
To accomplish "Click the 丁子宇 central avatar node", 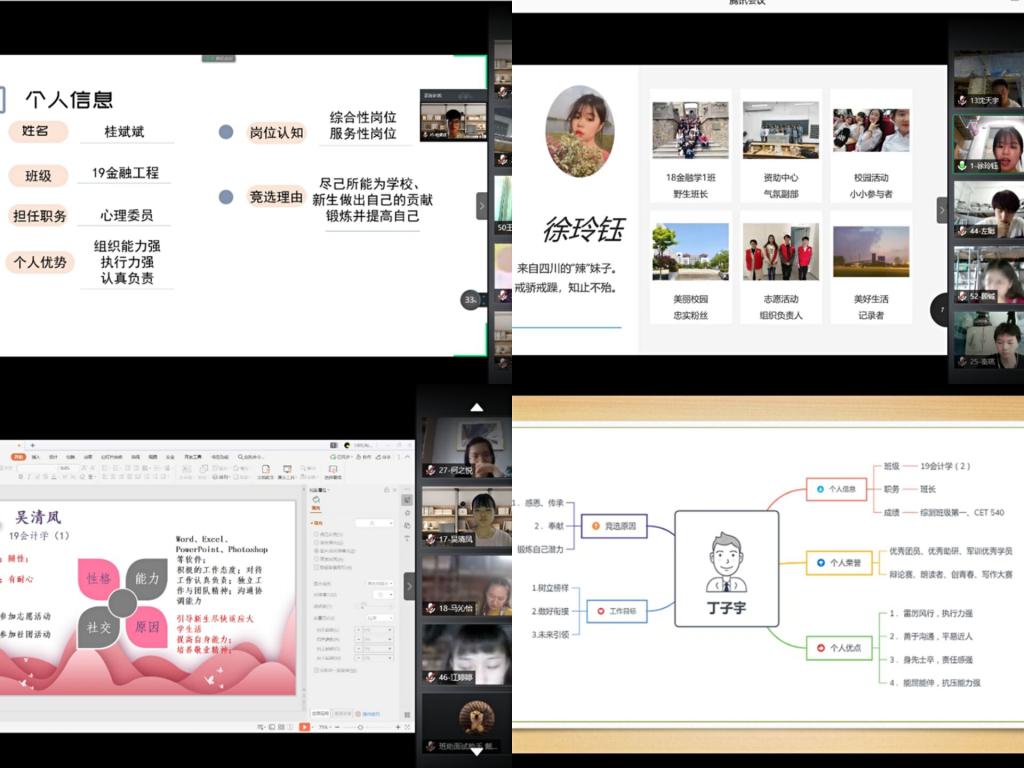I will click(726, 568).
